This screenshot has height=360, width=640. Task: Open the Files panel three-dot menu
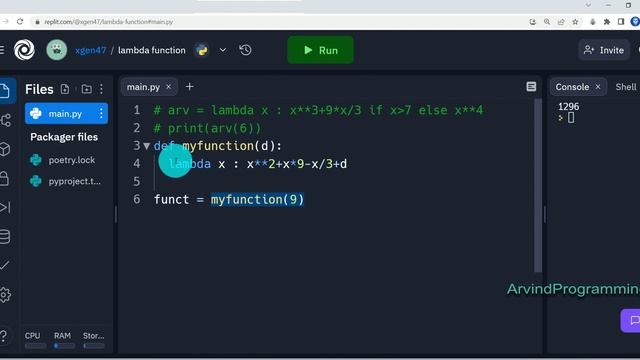pos(101,89)
